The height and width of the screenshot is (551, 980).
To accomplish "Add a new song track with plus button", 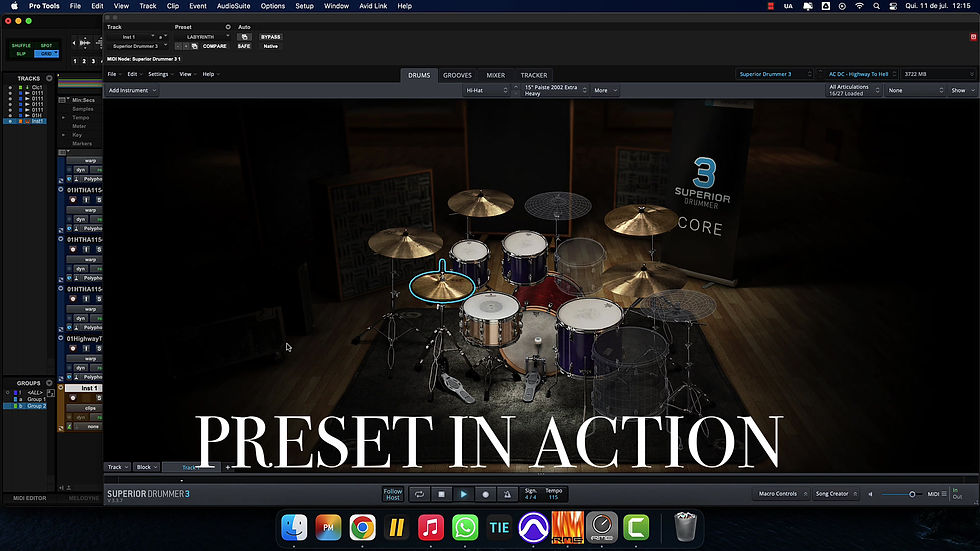I will click(228, 467).
